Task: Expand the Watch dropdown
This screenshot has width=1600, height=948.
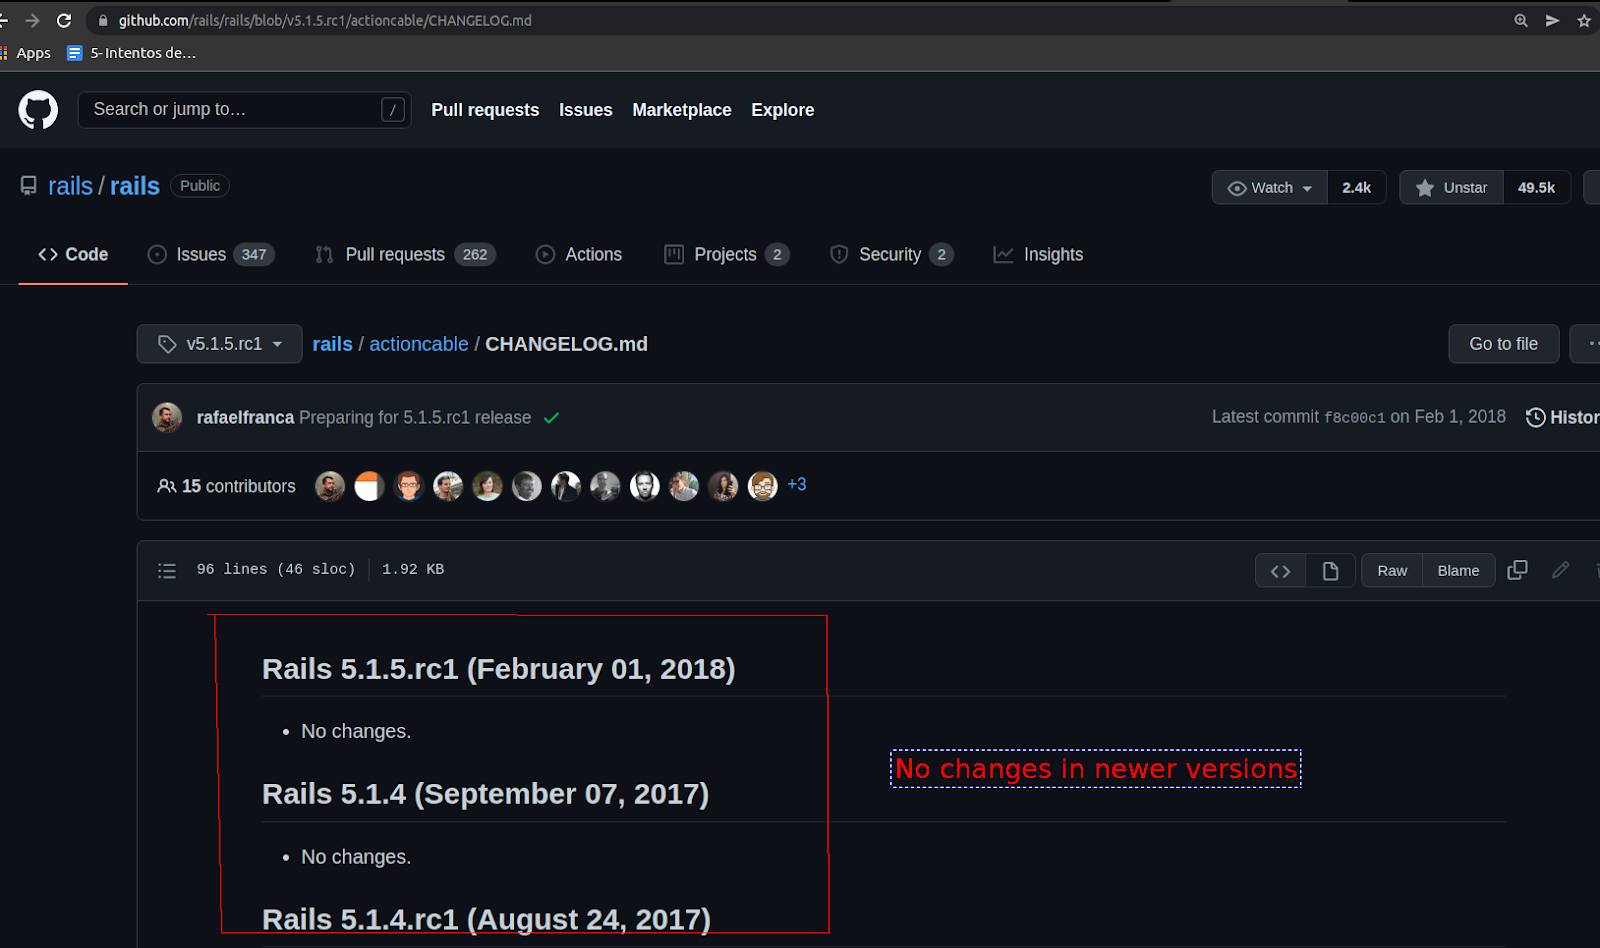Action: pyautogui.click(x=1269, y=188)
